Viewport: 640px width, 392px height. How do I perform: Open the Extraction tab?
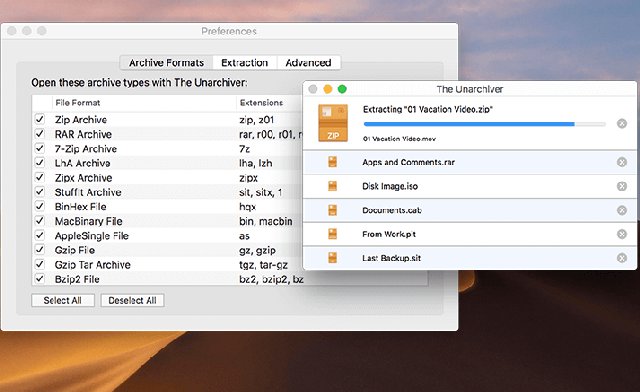click(x=244, y=63)
